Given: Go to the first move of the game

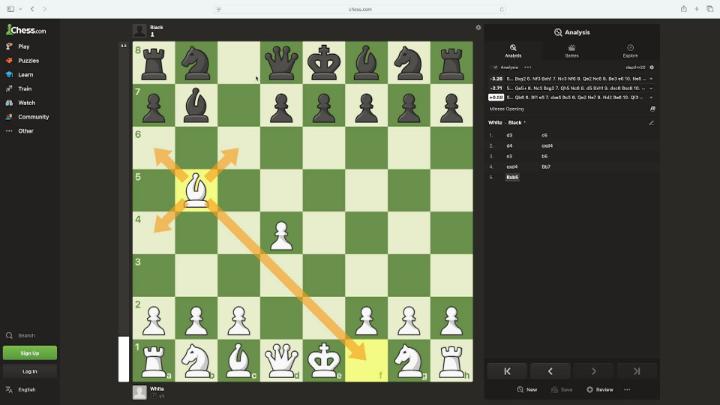Looking at the screenshot, I should 507,371.
